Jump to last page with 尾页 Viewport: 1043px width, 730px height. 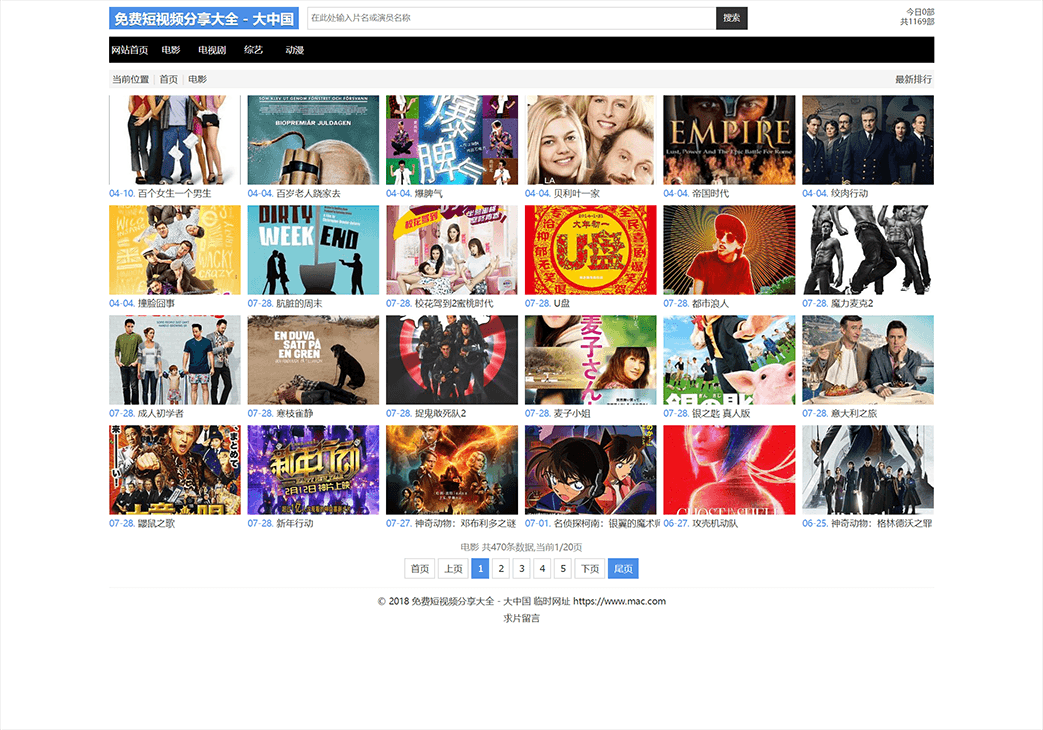(x=623, y=569)
